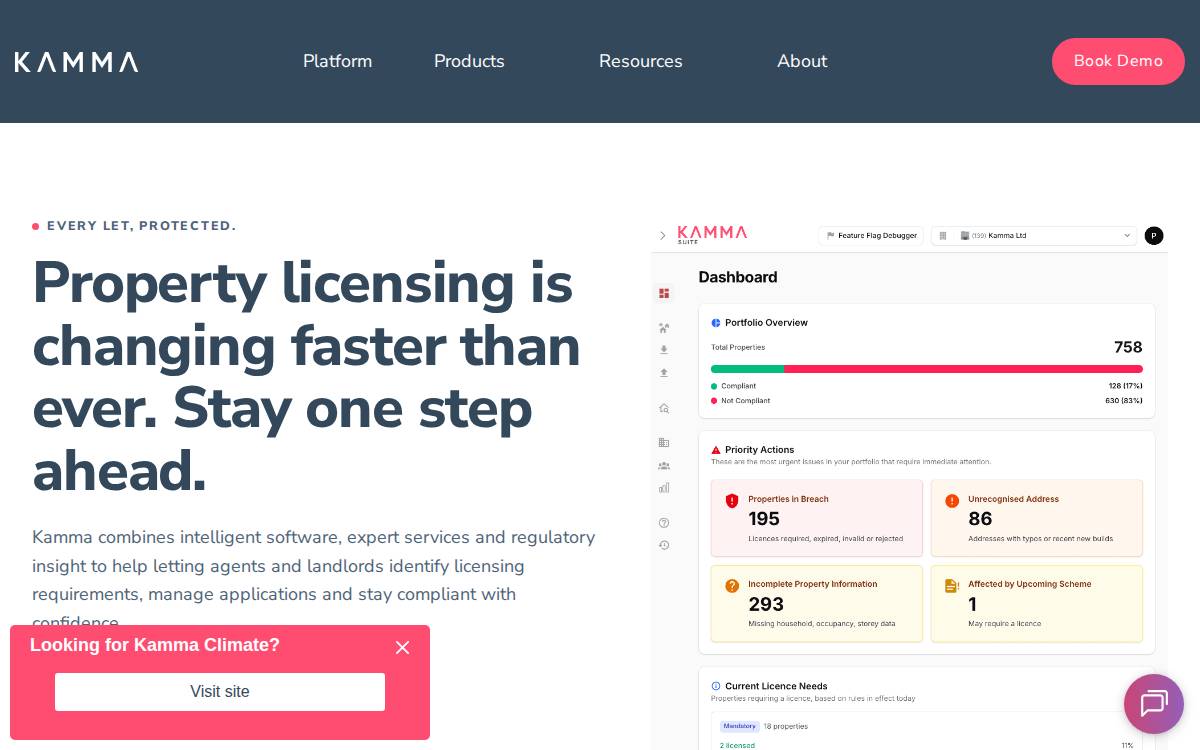The image size is (1200, 750).
Task: Click the Visit site button
Action: coord(220,692)
